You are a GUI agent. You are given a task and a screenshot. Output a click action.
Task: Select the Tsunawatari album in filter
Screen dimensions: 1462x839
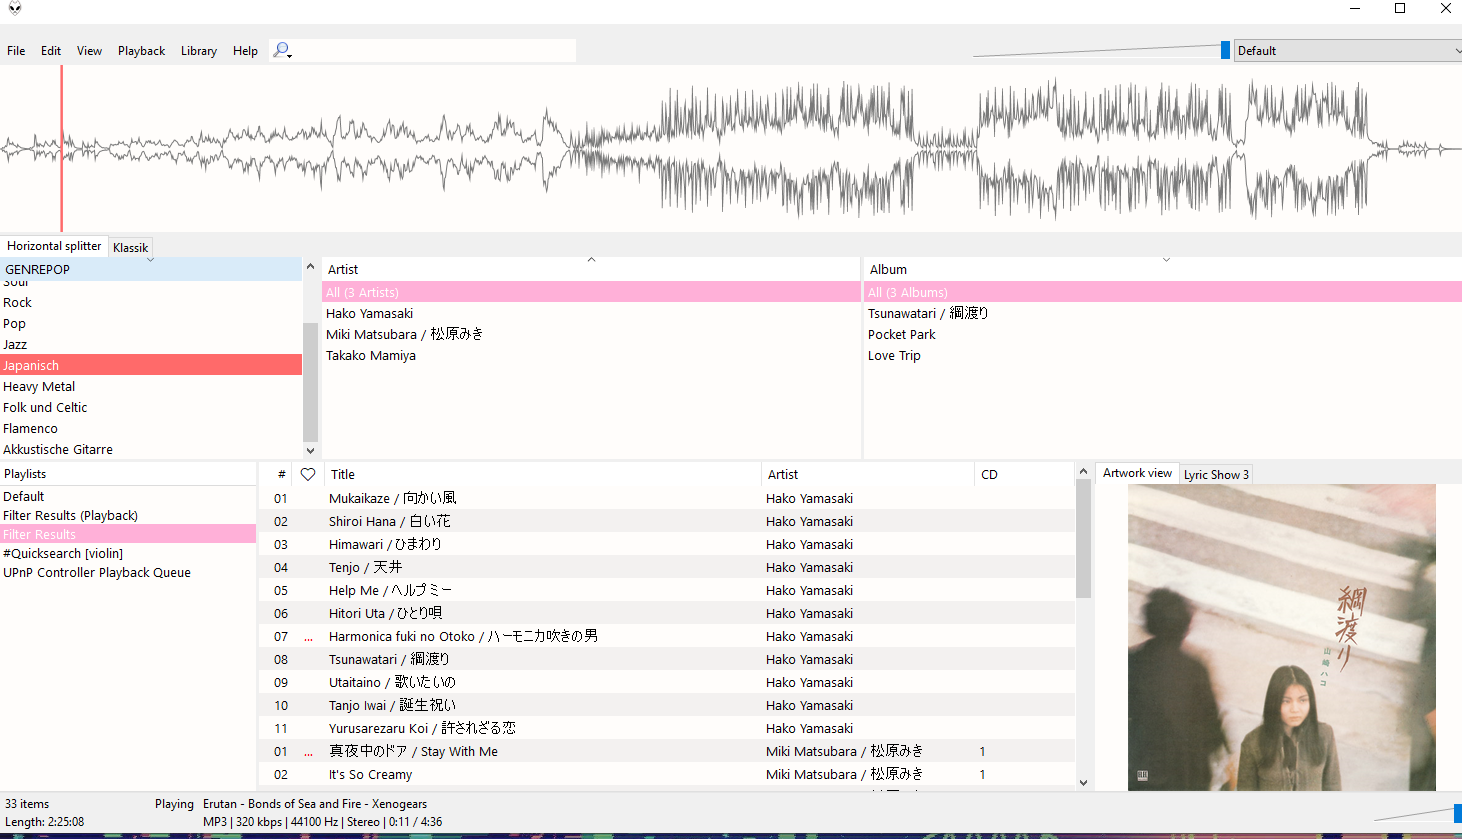pos(1163,313)
